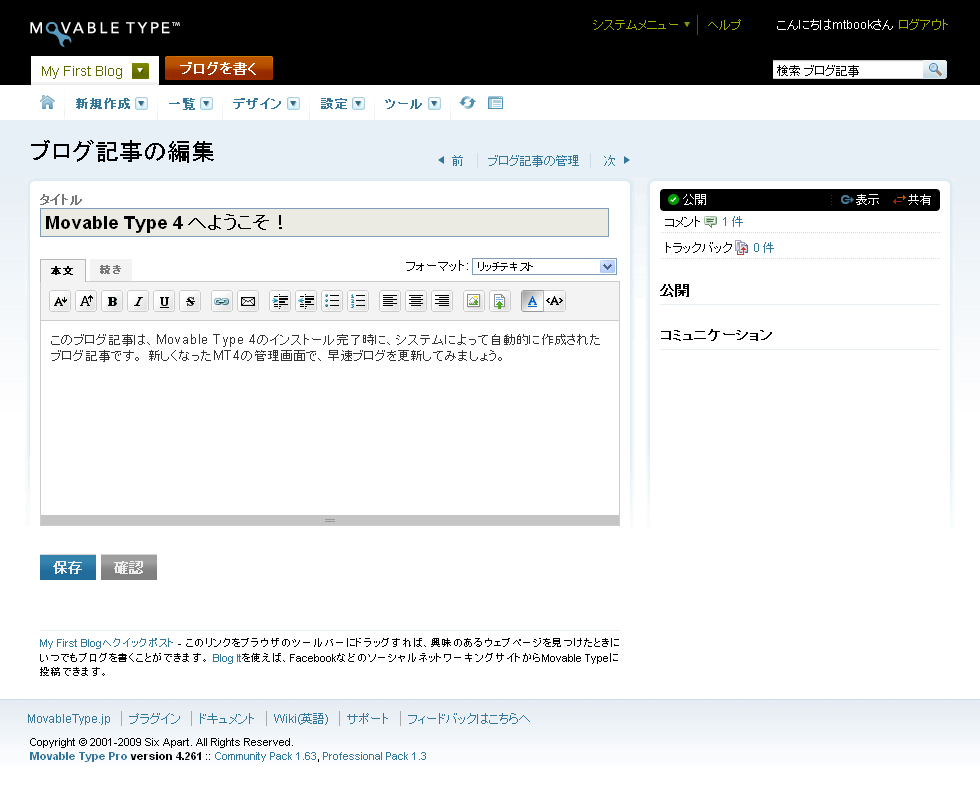Switch to WYSIWYG rich text mode

coord(532,301)
